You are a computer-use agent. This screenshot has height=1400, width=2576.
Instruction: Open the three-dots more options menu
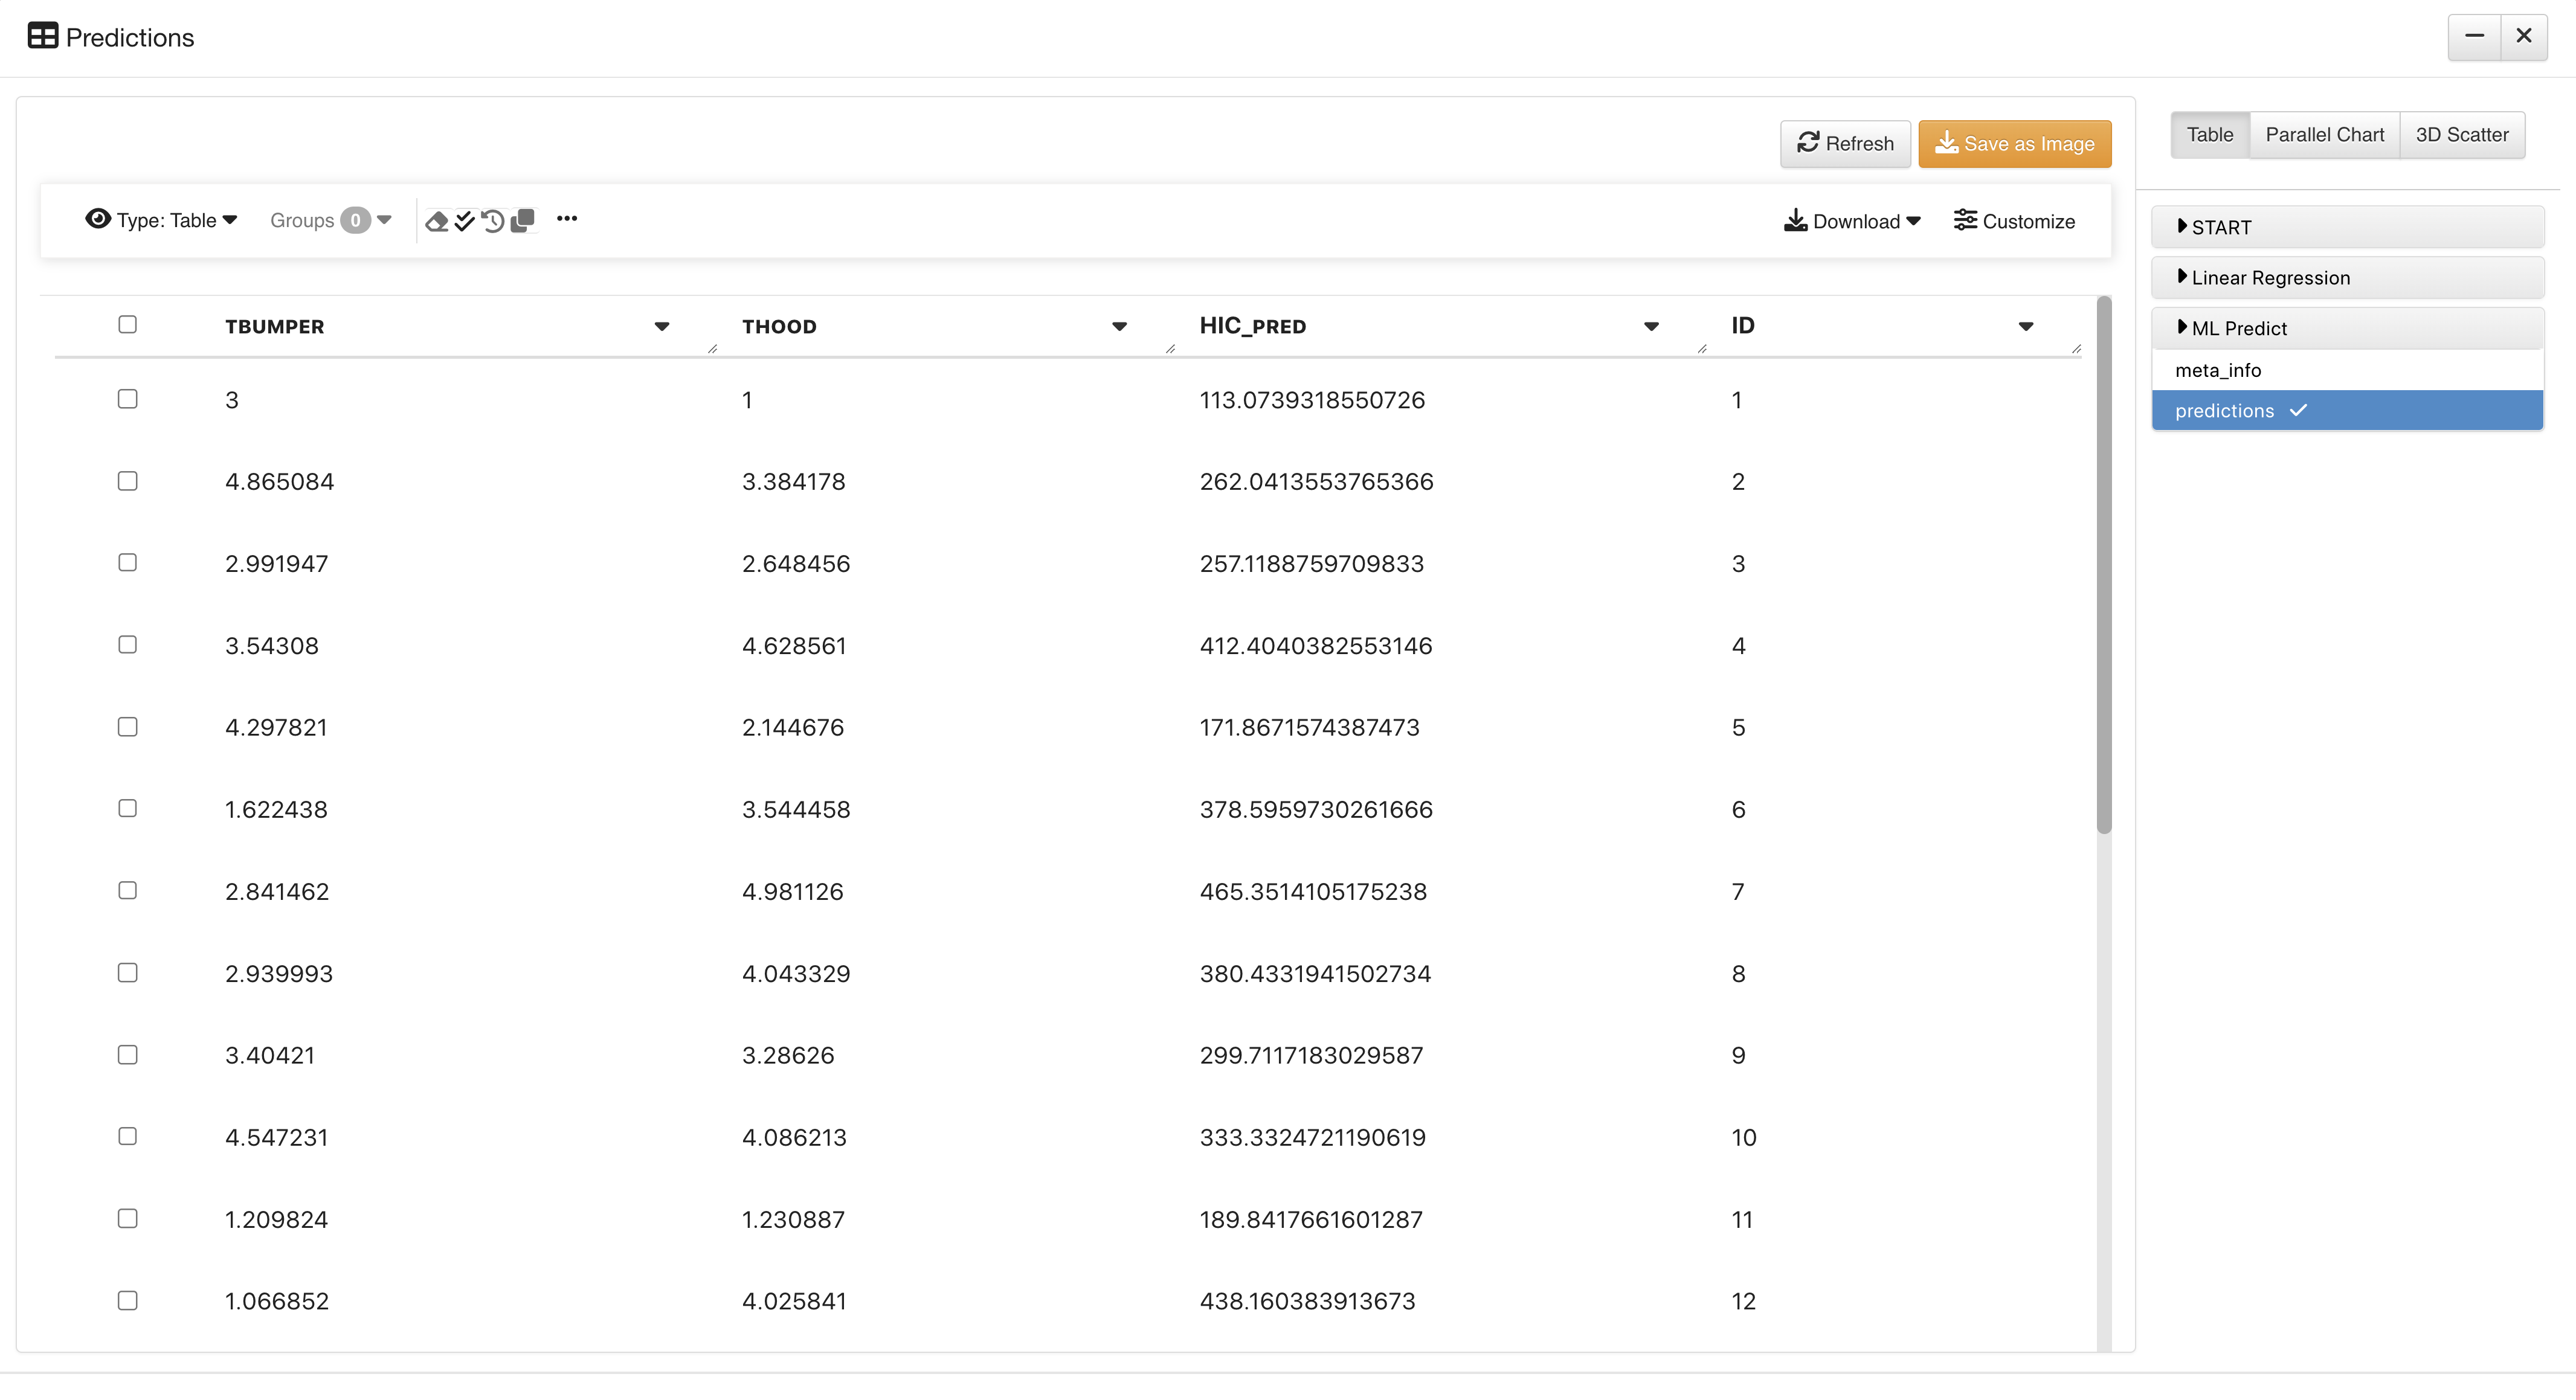click(x=567, y=219)
